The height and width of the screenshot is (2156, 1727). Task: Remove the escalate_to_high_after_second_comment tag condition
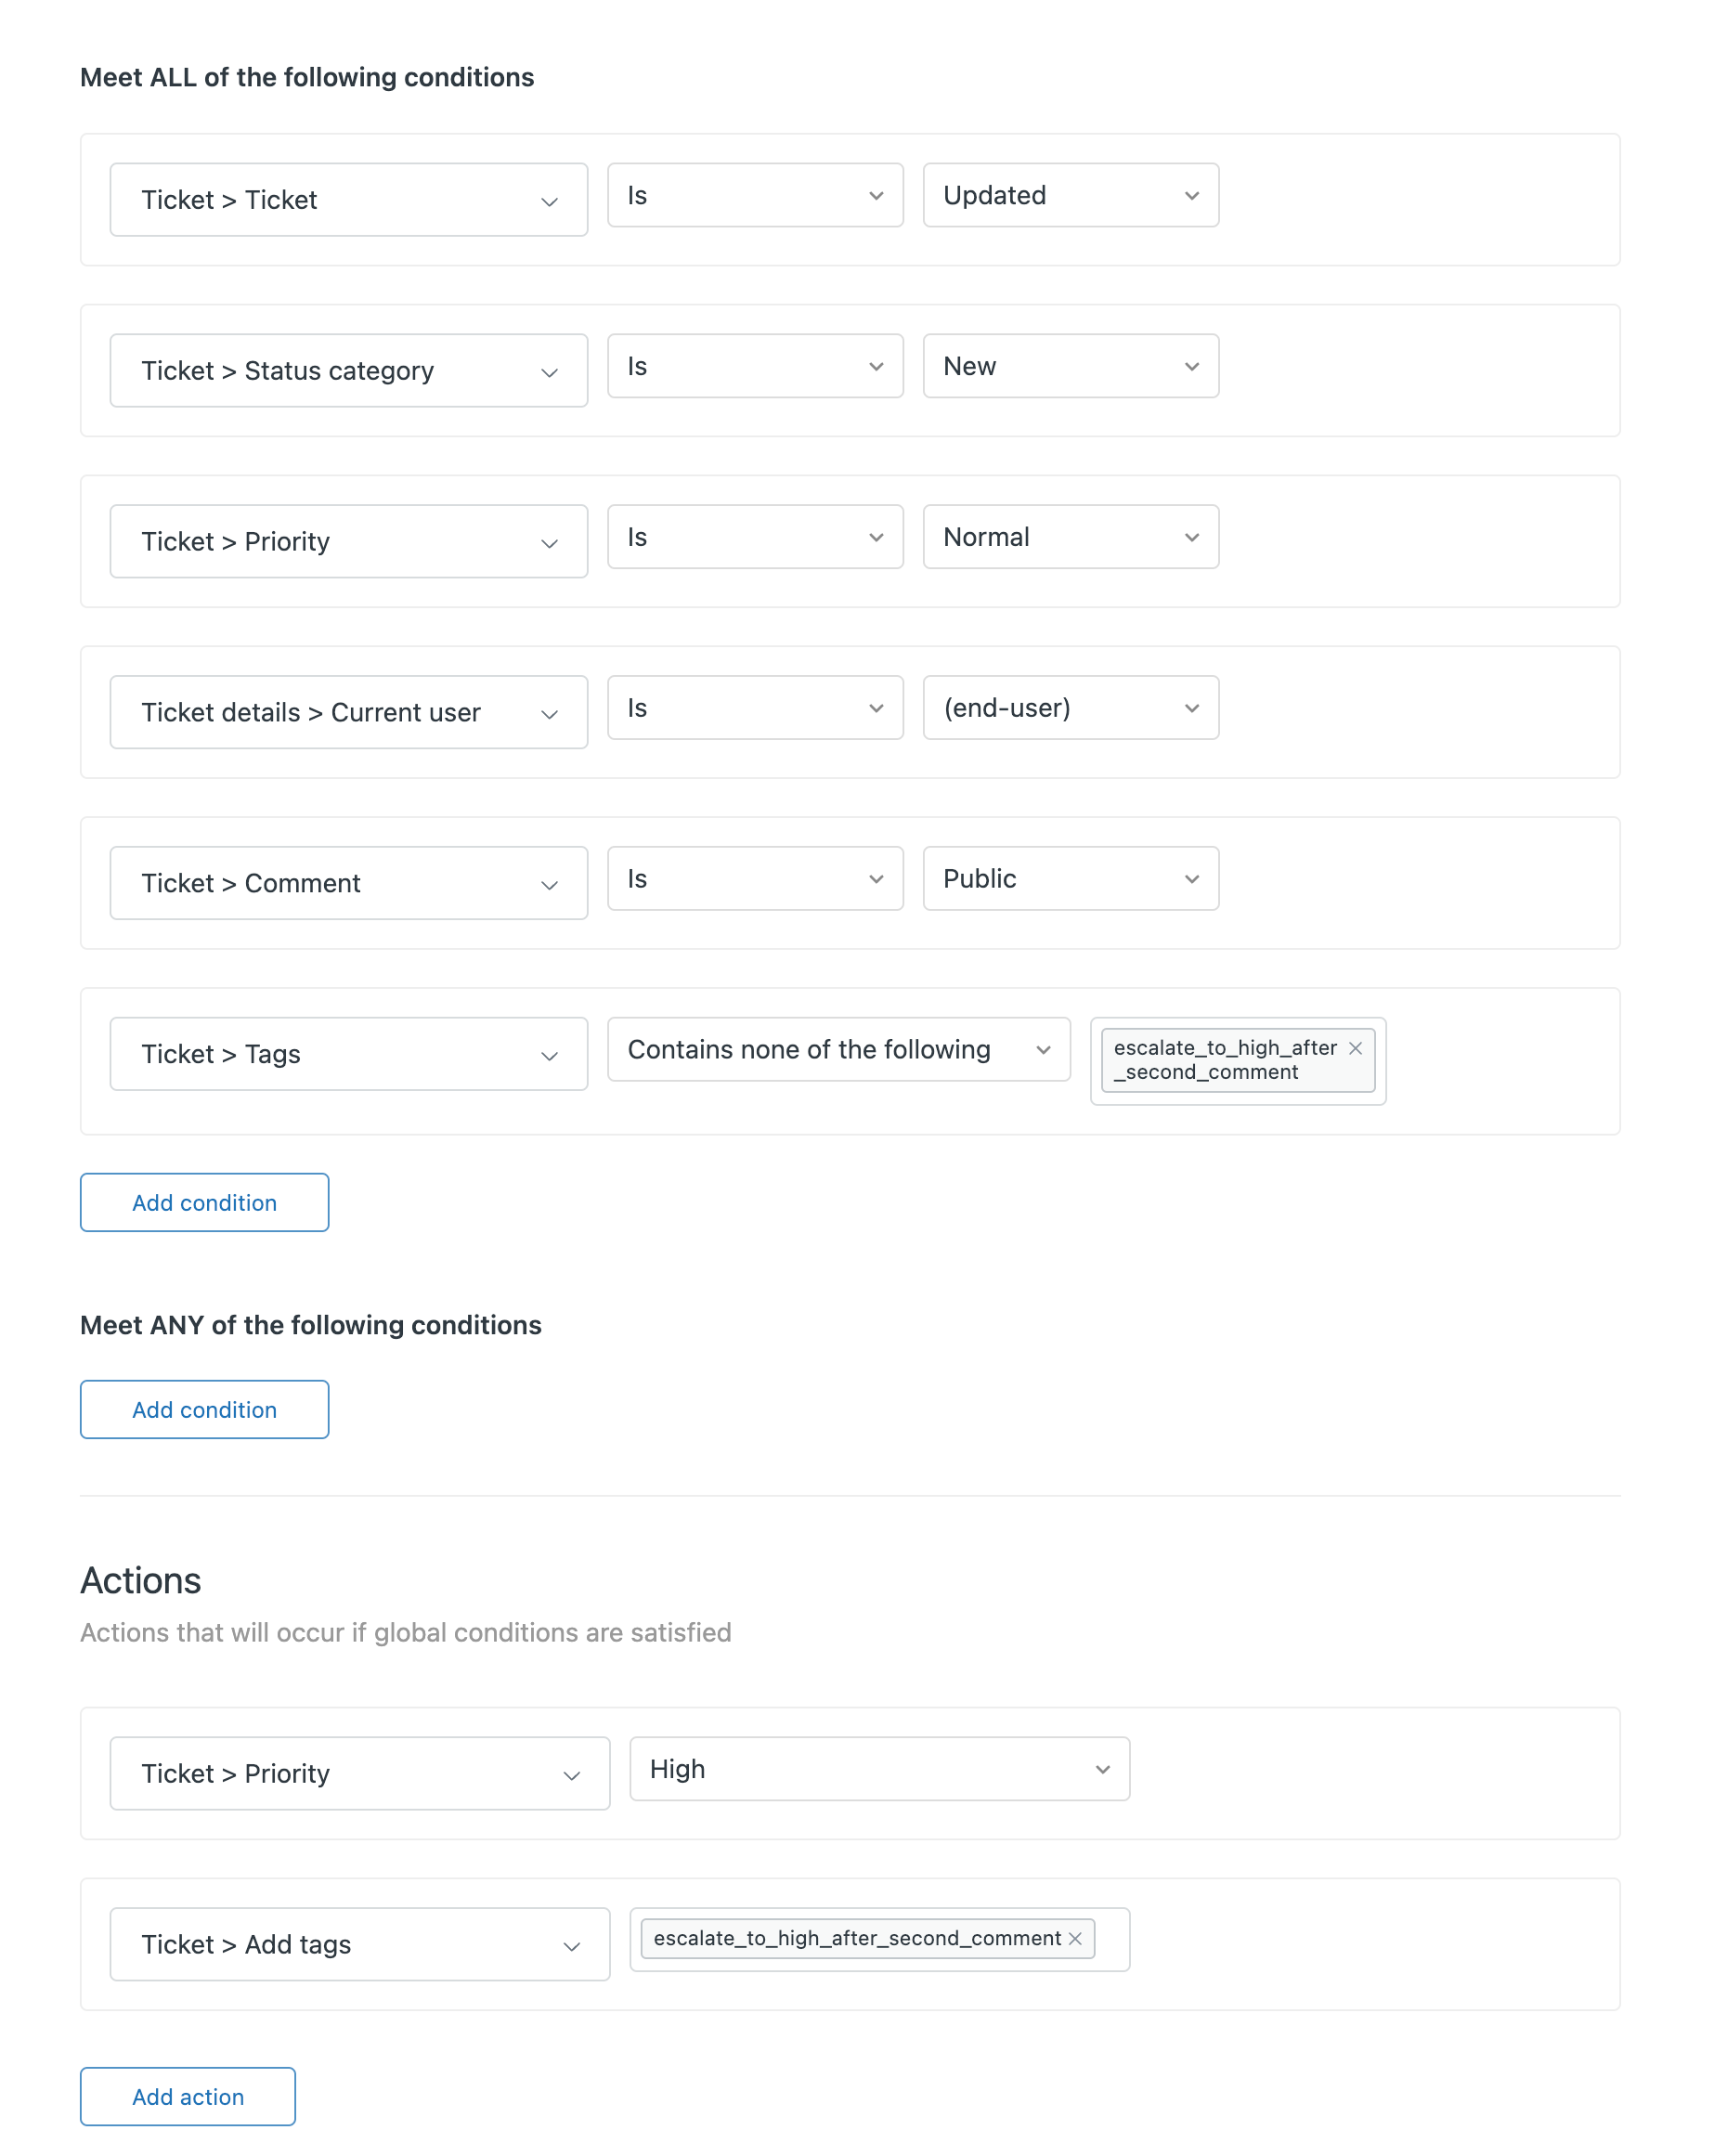(x=1356, y=1048)
